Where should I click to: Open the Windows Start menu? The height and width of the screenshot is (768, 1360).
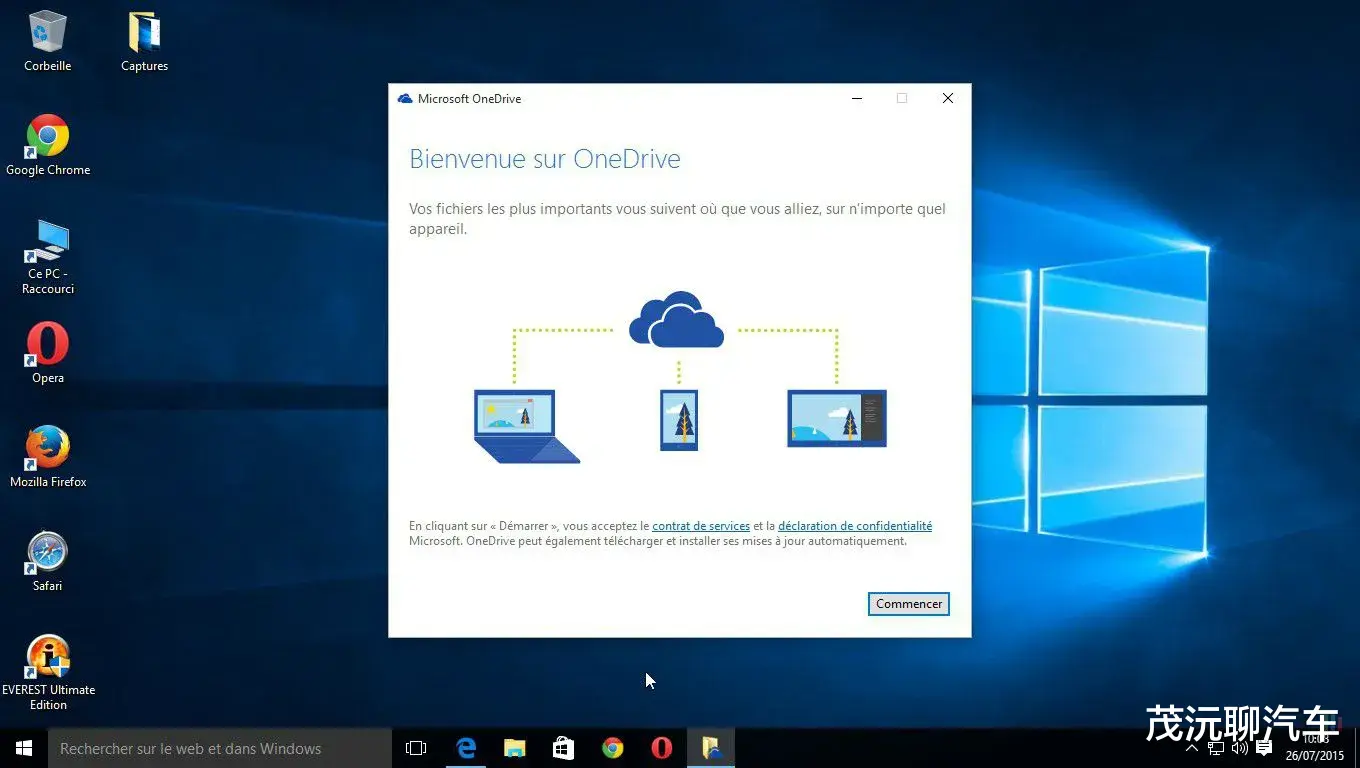24,748
